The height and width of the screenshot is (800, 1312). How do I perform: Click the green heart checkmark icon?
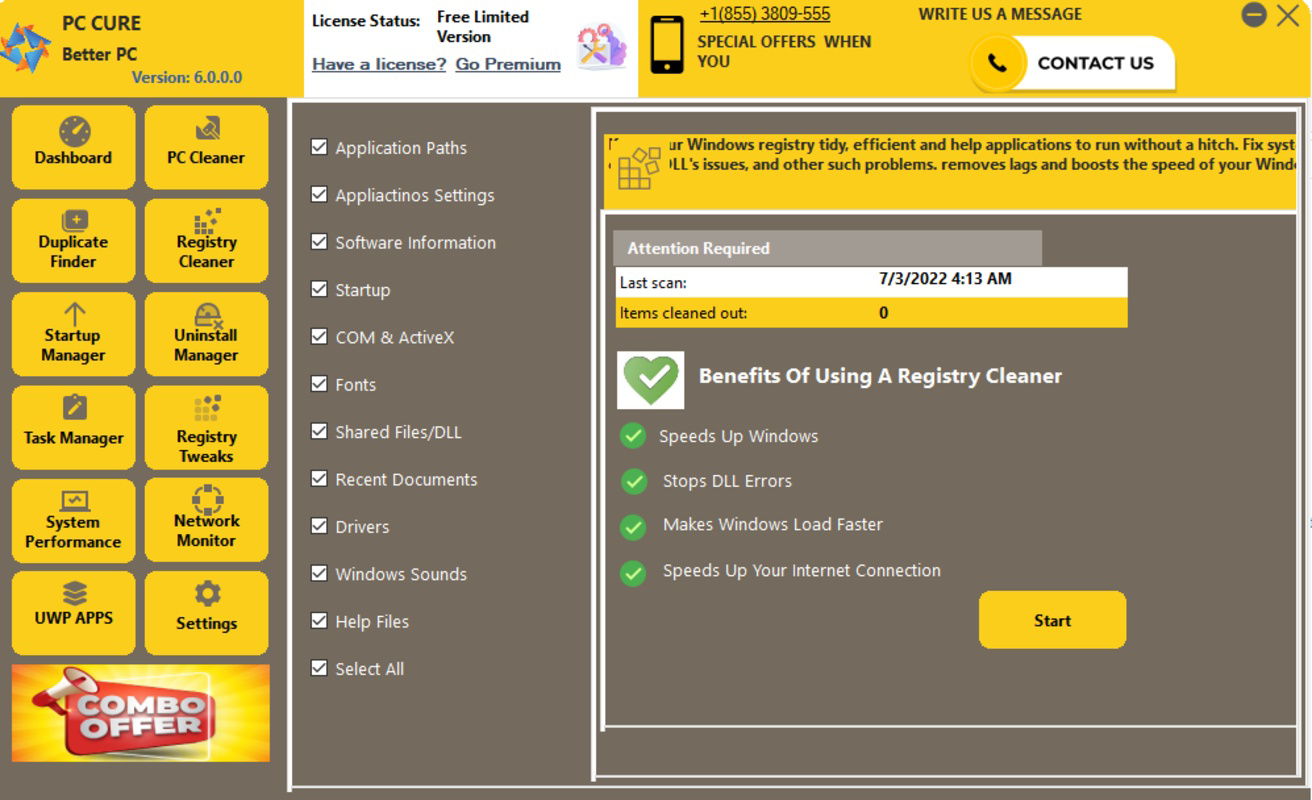pos(651,380)
